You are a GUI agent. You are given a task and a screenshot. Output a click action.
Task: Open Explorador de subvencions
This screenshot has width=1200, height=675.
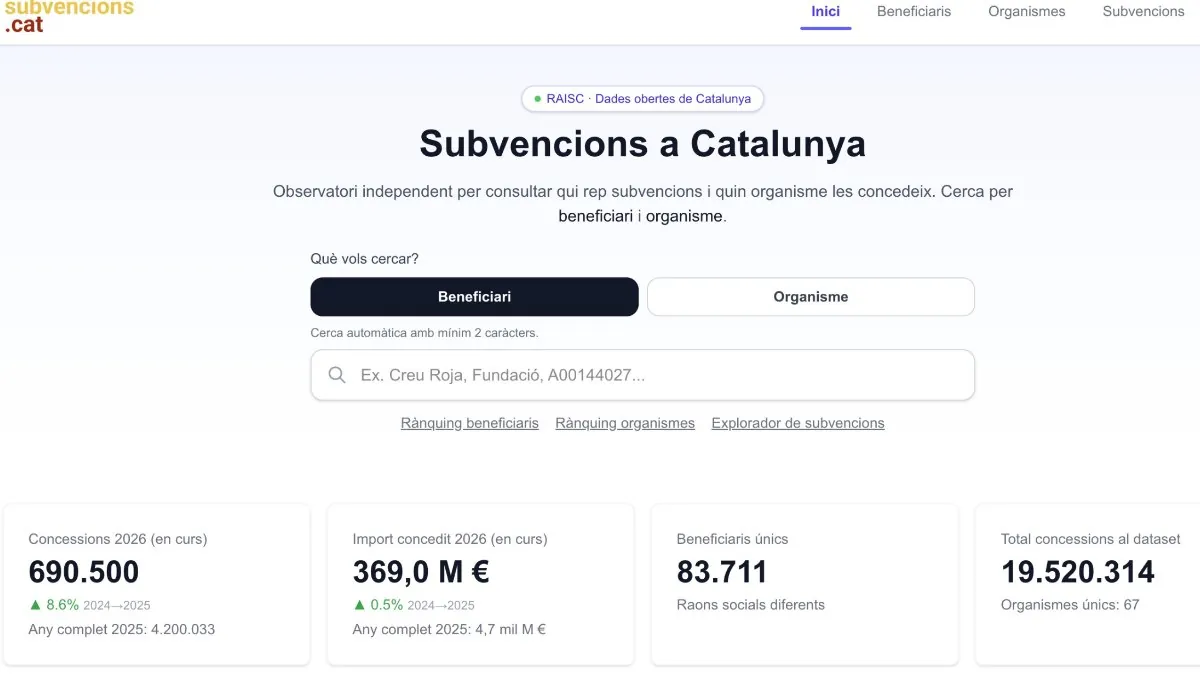tap(797, 423)
